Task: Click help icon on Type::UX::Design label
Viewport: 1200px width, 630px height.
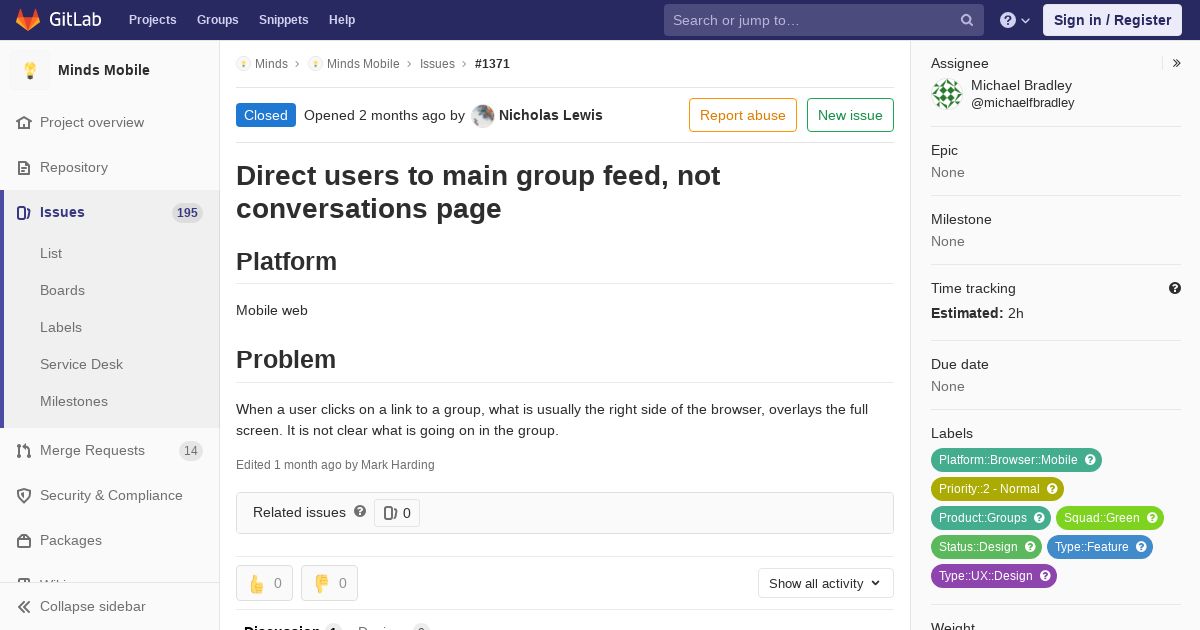Action: pyautogui.click(x=1045, y=576)
